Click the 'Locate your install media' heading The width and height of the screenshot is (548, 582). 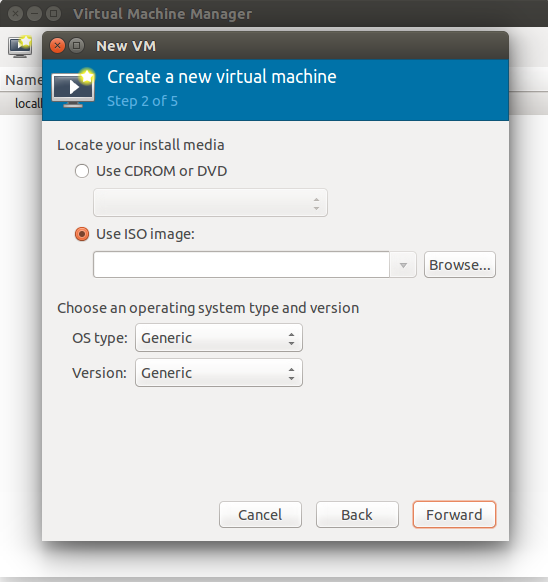tap(141, 145)
